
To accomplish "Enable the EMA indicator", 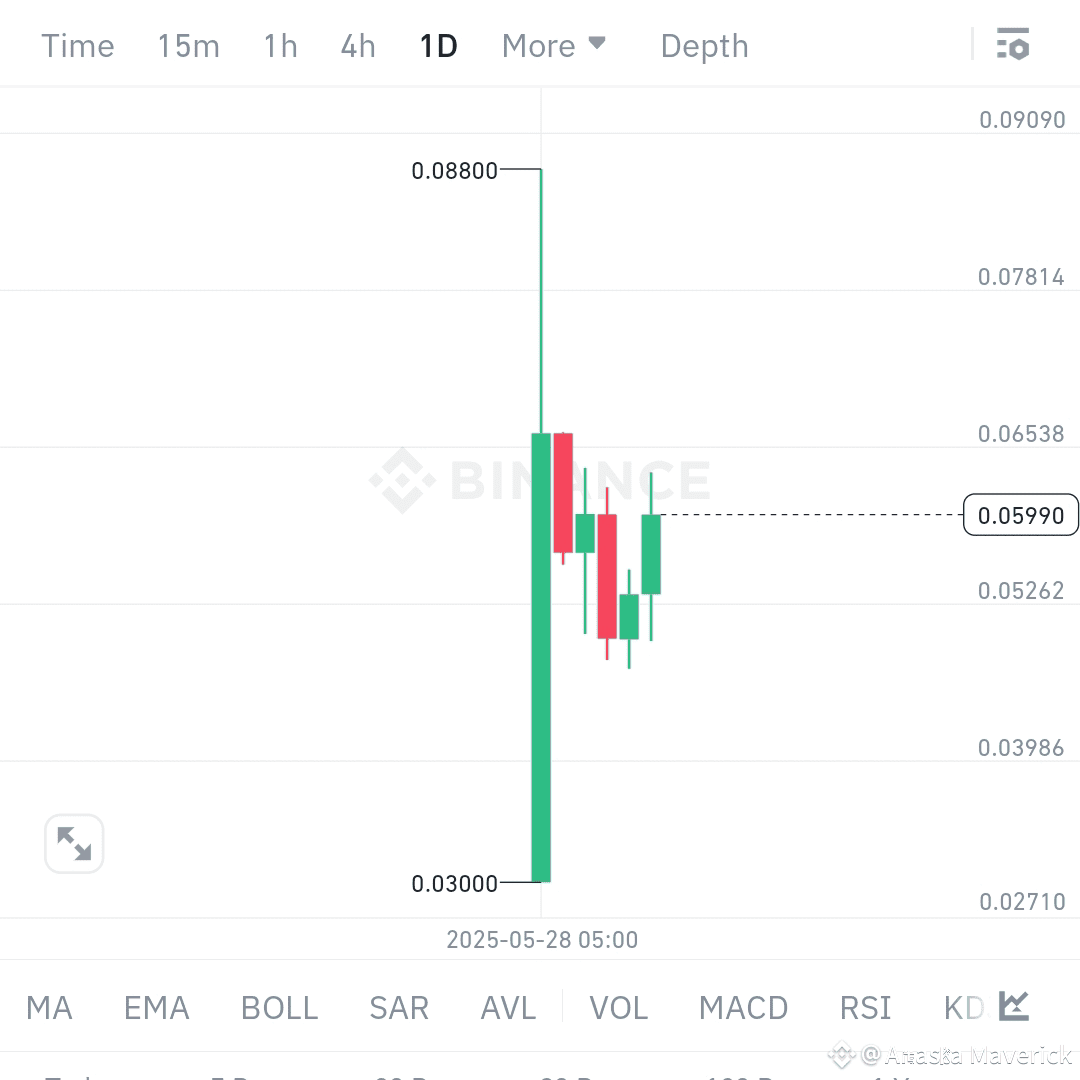I will pyautogui.click(x=156, y=1008).
